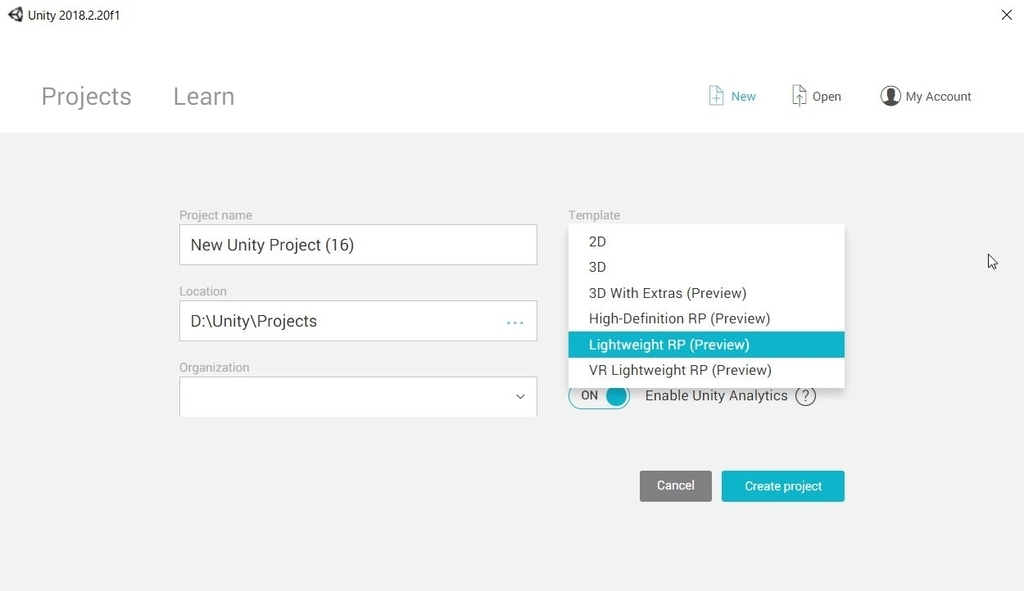The image size is (1024, 591).
Task: Choose 3D With Extras (Preview) template
Action: tap(706, 293)
